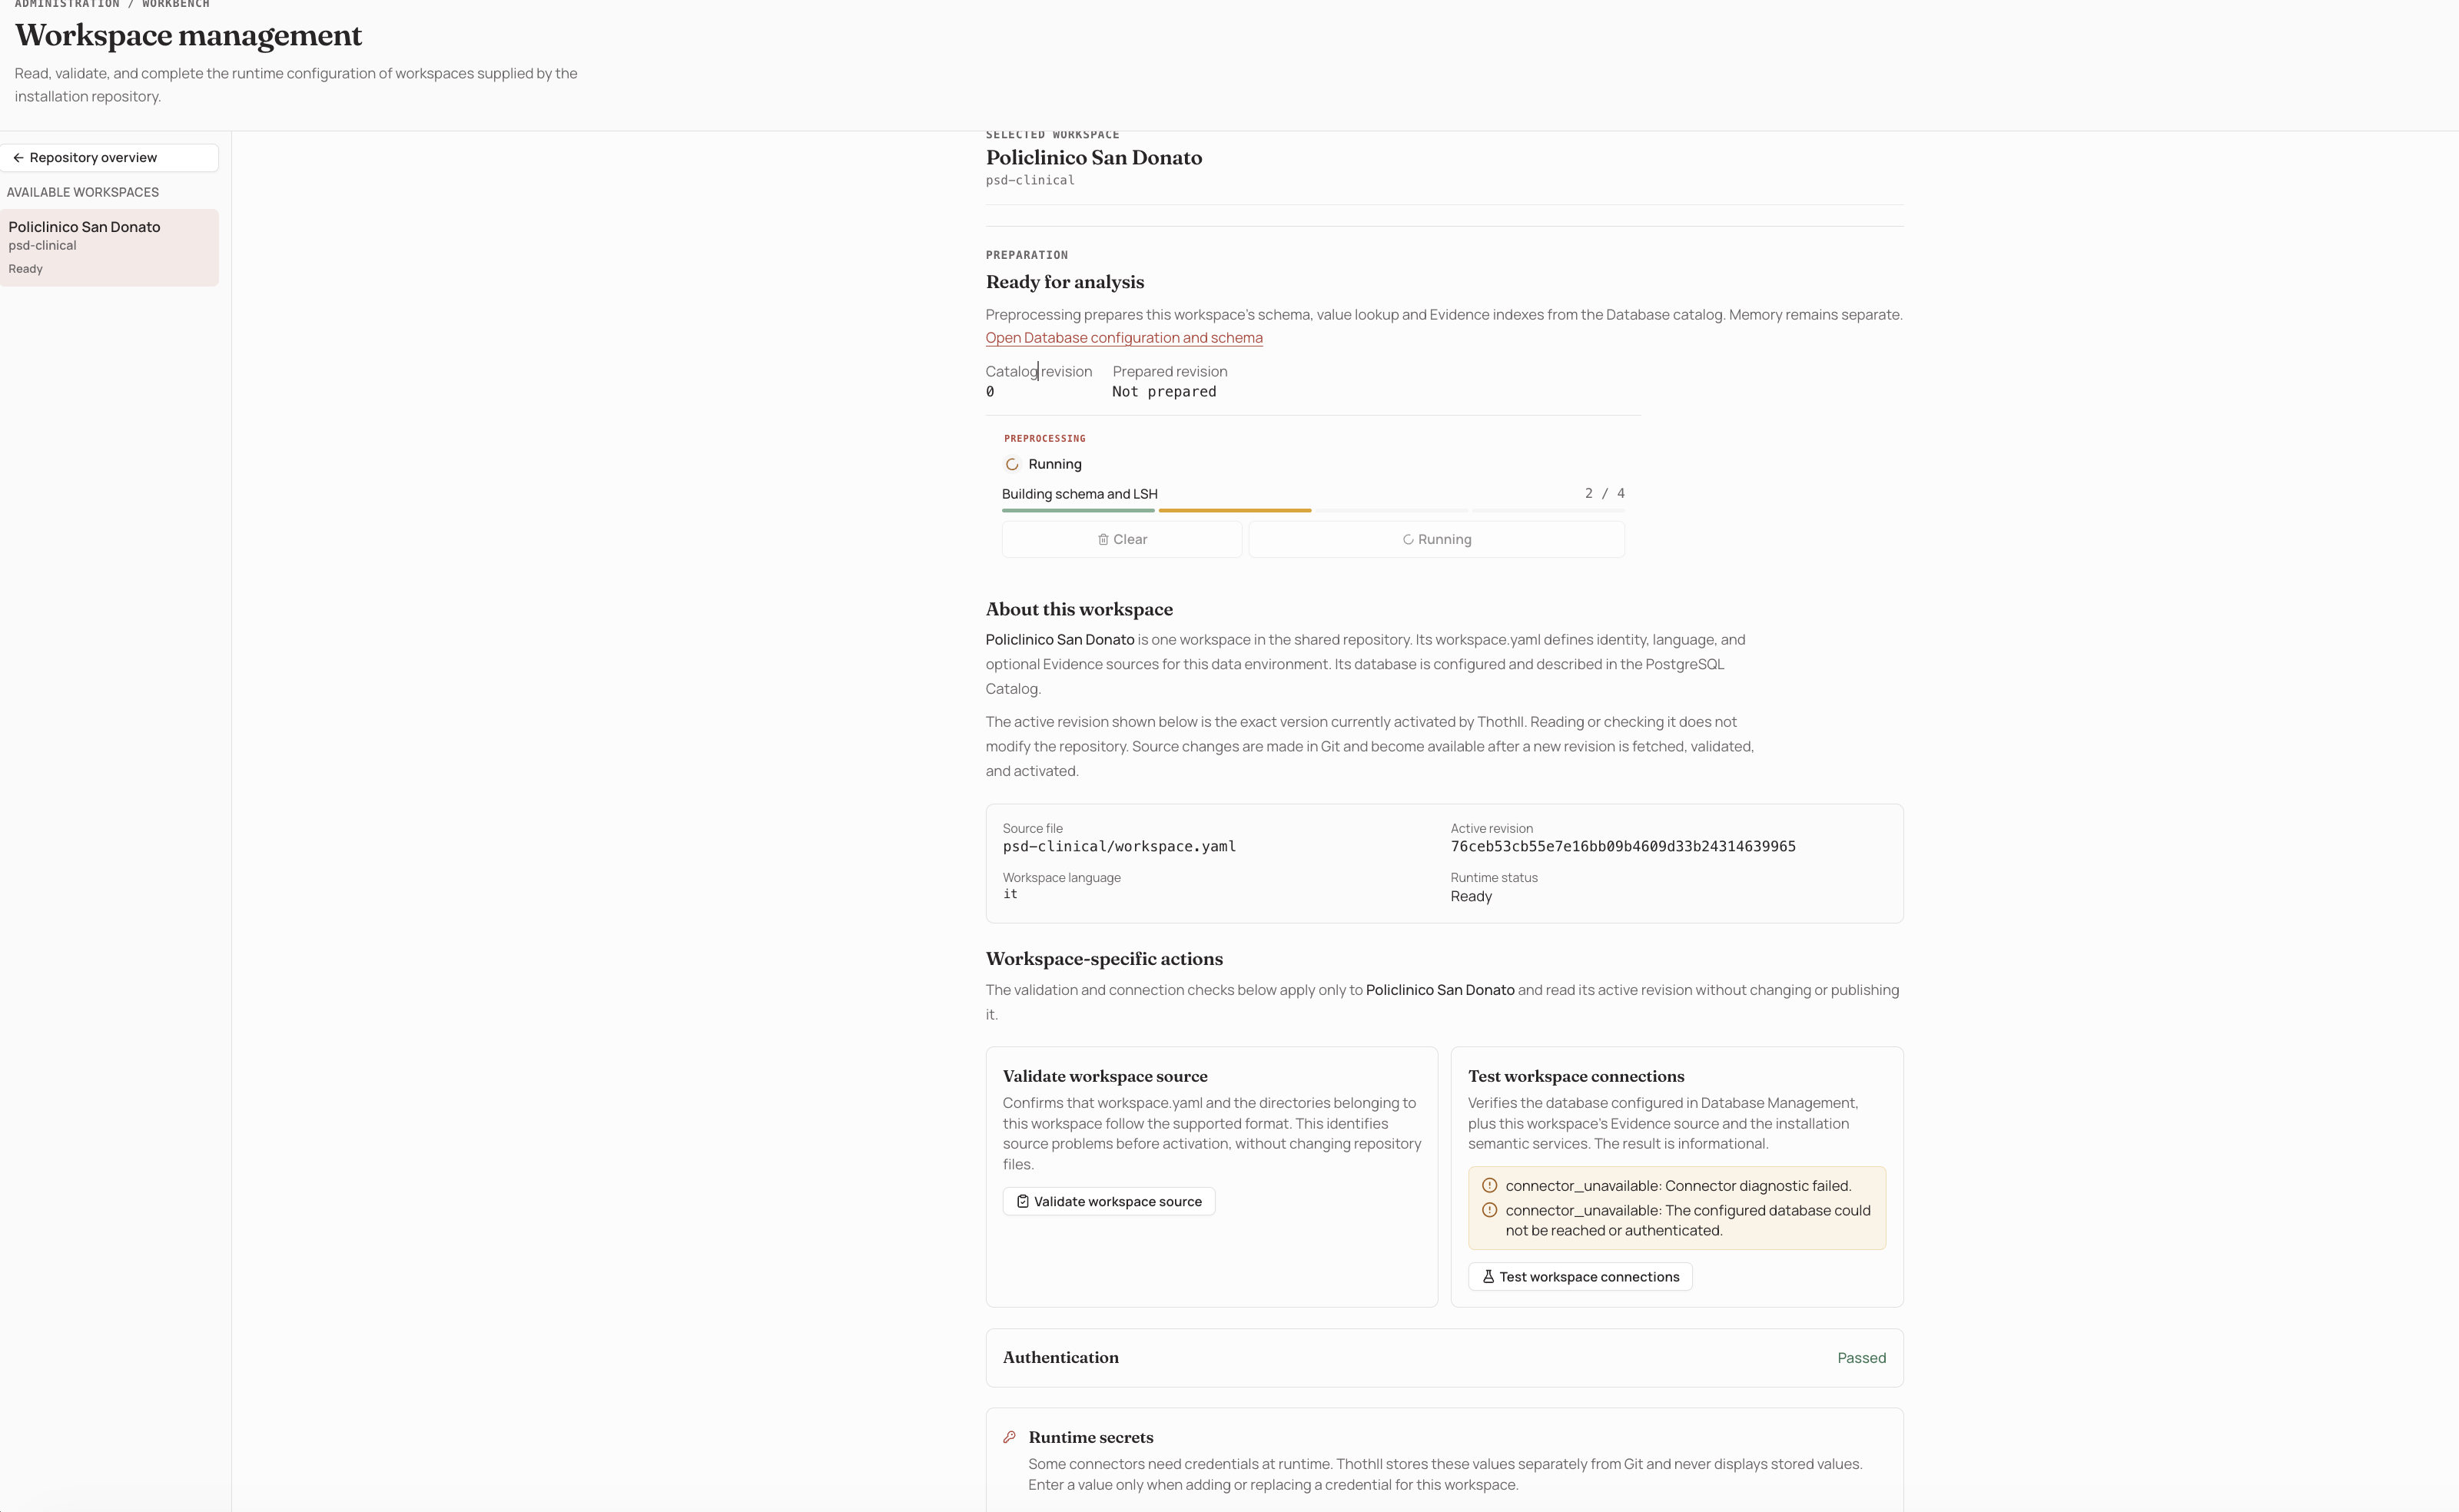Click the first connector_unavailable warning icon
This screenshot has width=2459, height=1512.
(1489, 1186)
